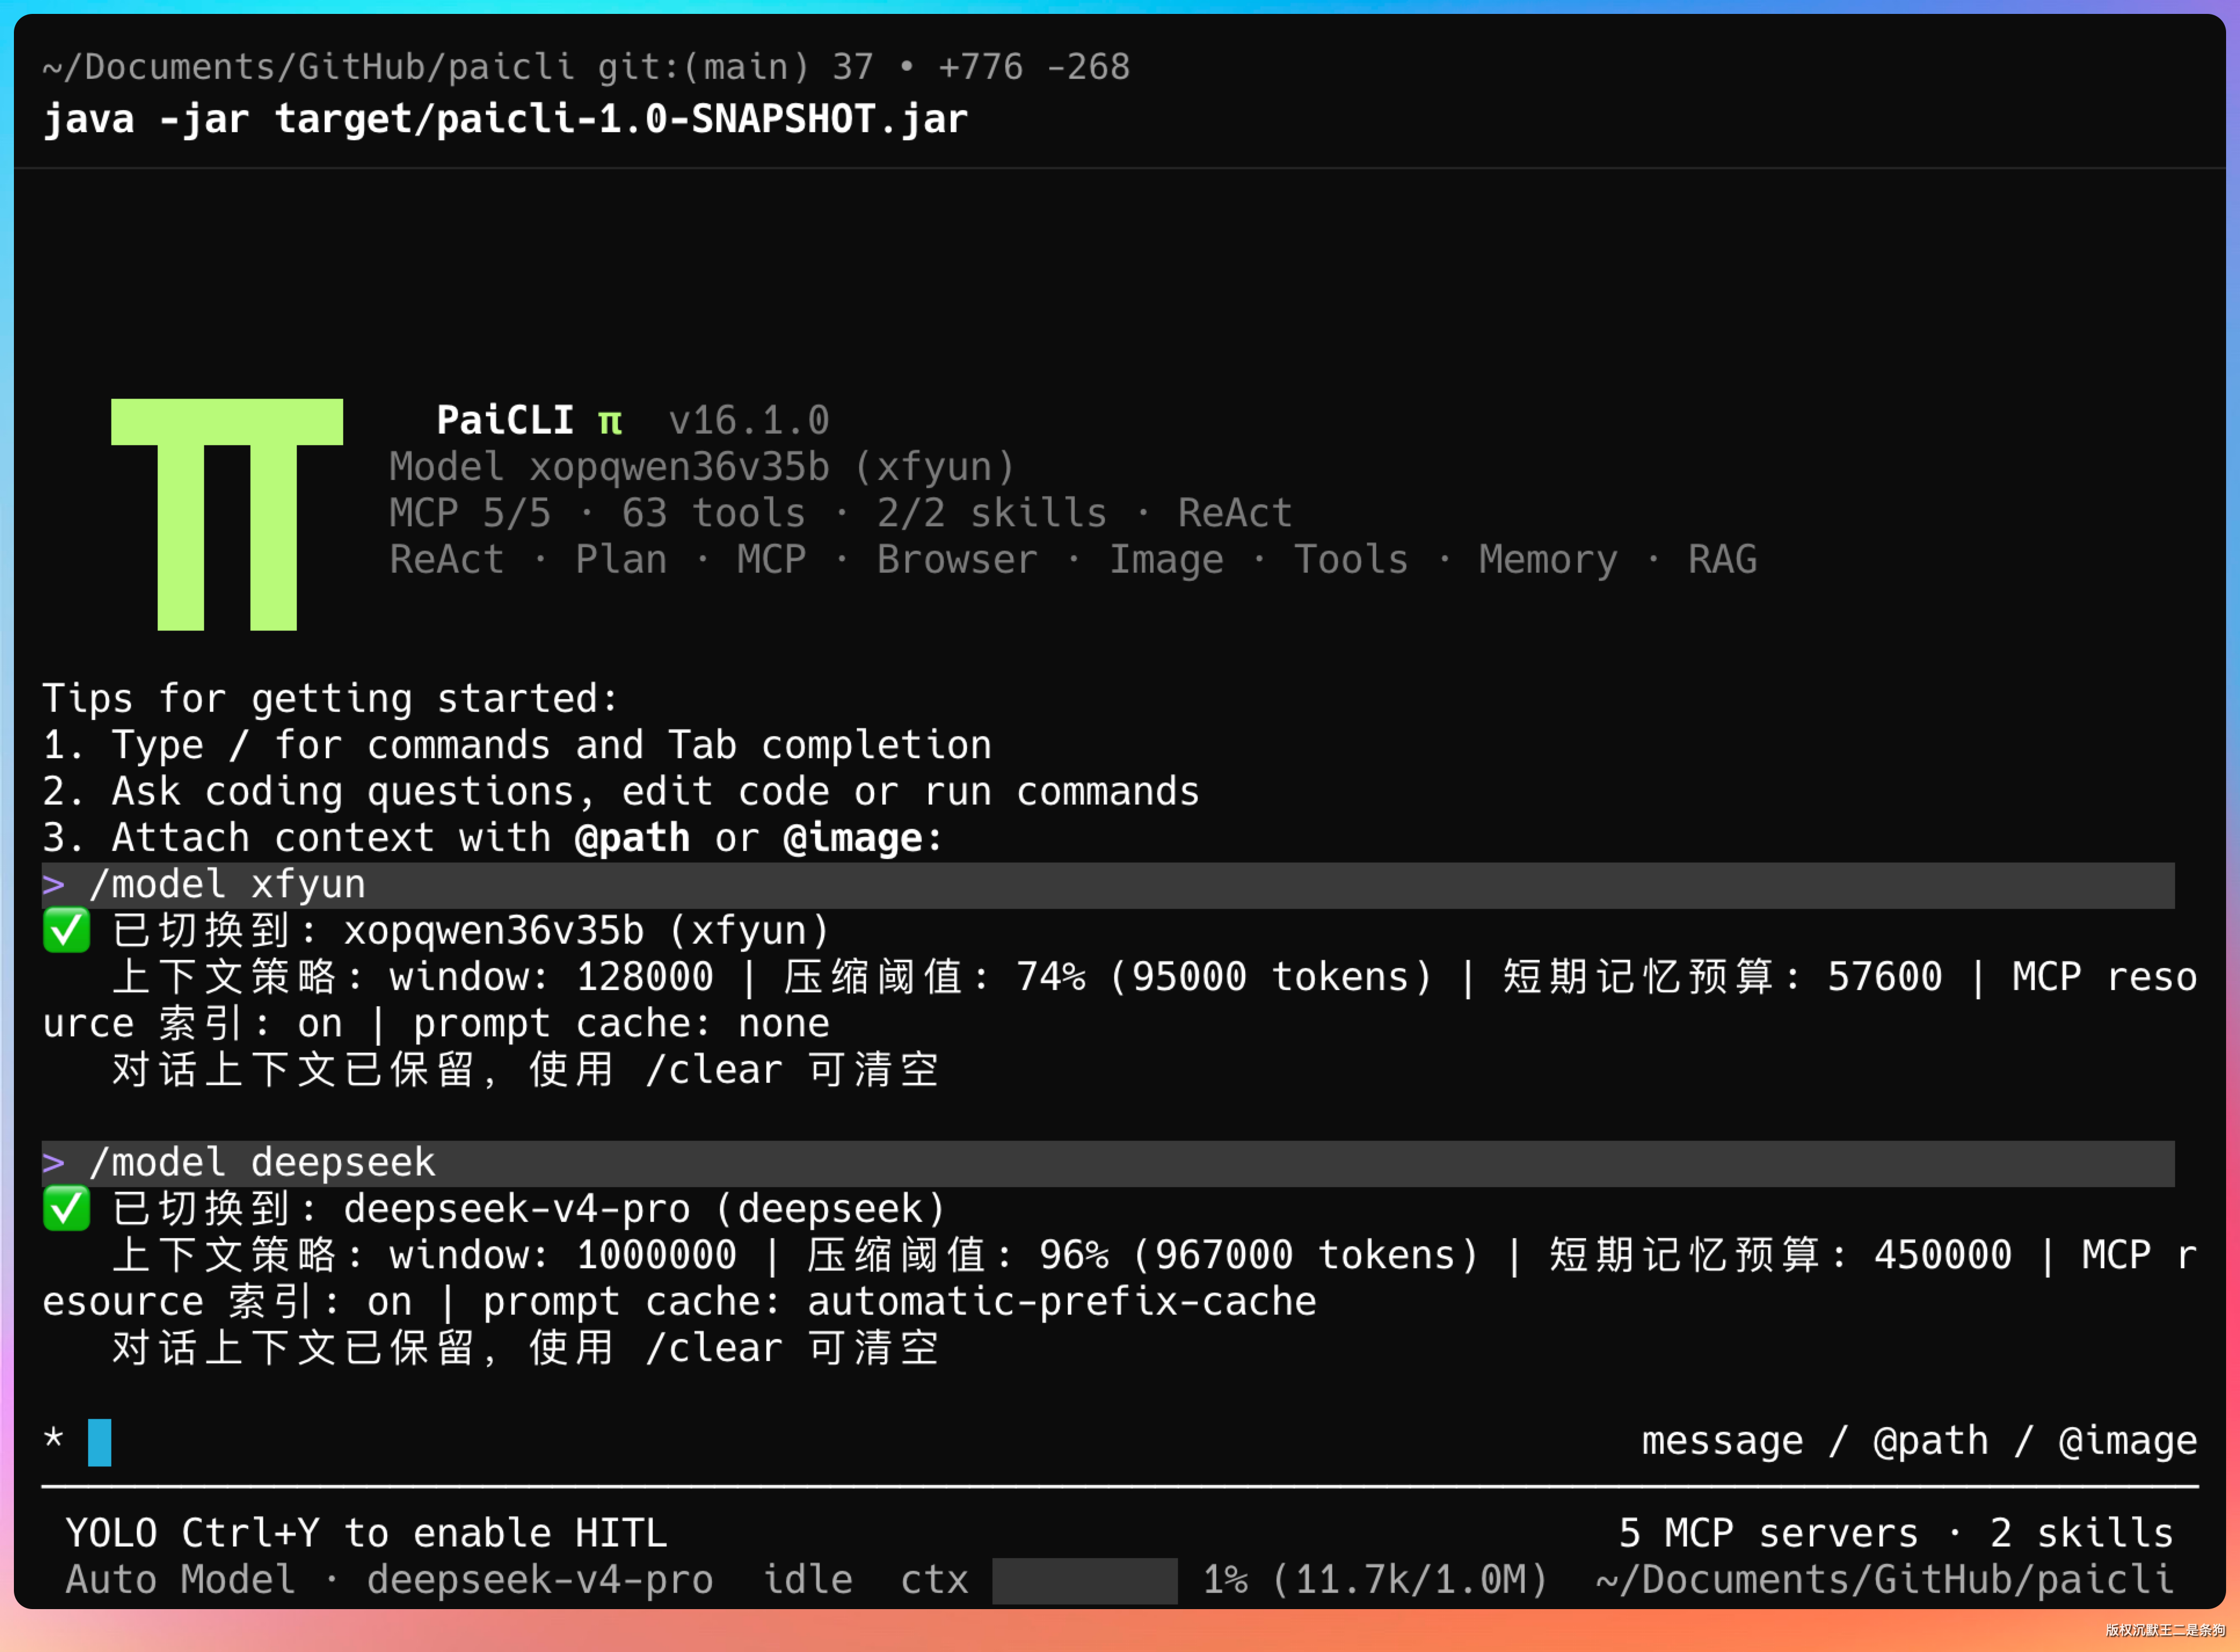Click the 'YOLO' mode indicator
This screenshot has height=1652, width=2240.
pos(112,1534)
